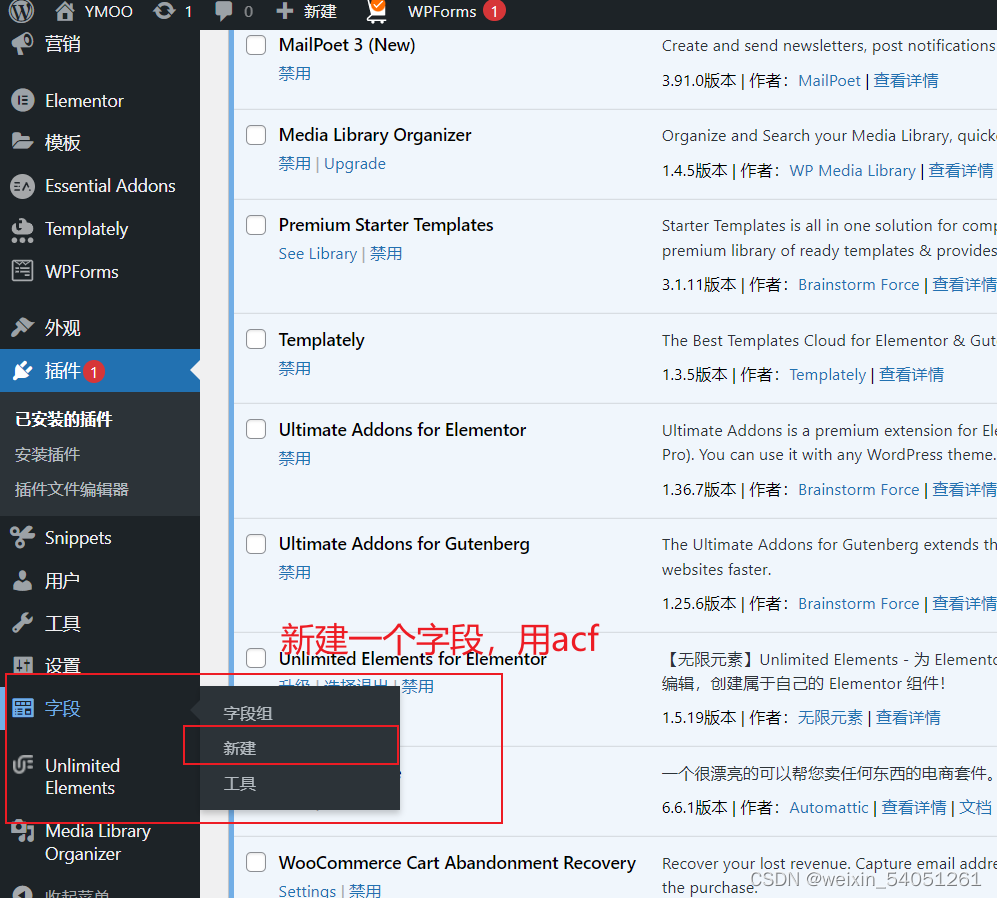The height and width of the screenshot is (898, 997).
Task: Click the plus icon next to 新建
Action: click(285, 11)
